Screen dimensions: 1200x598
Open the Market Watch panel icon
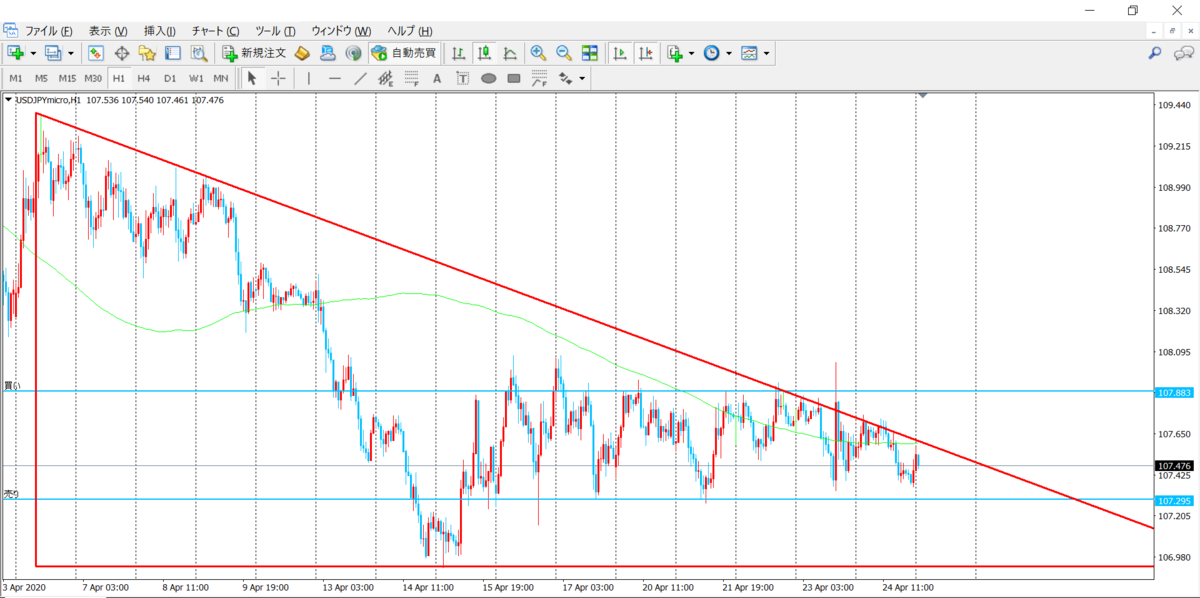(x=96, y=53)
